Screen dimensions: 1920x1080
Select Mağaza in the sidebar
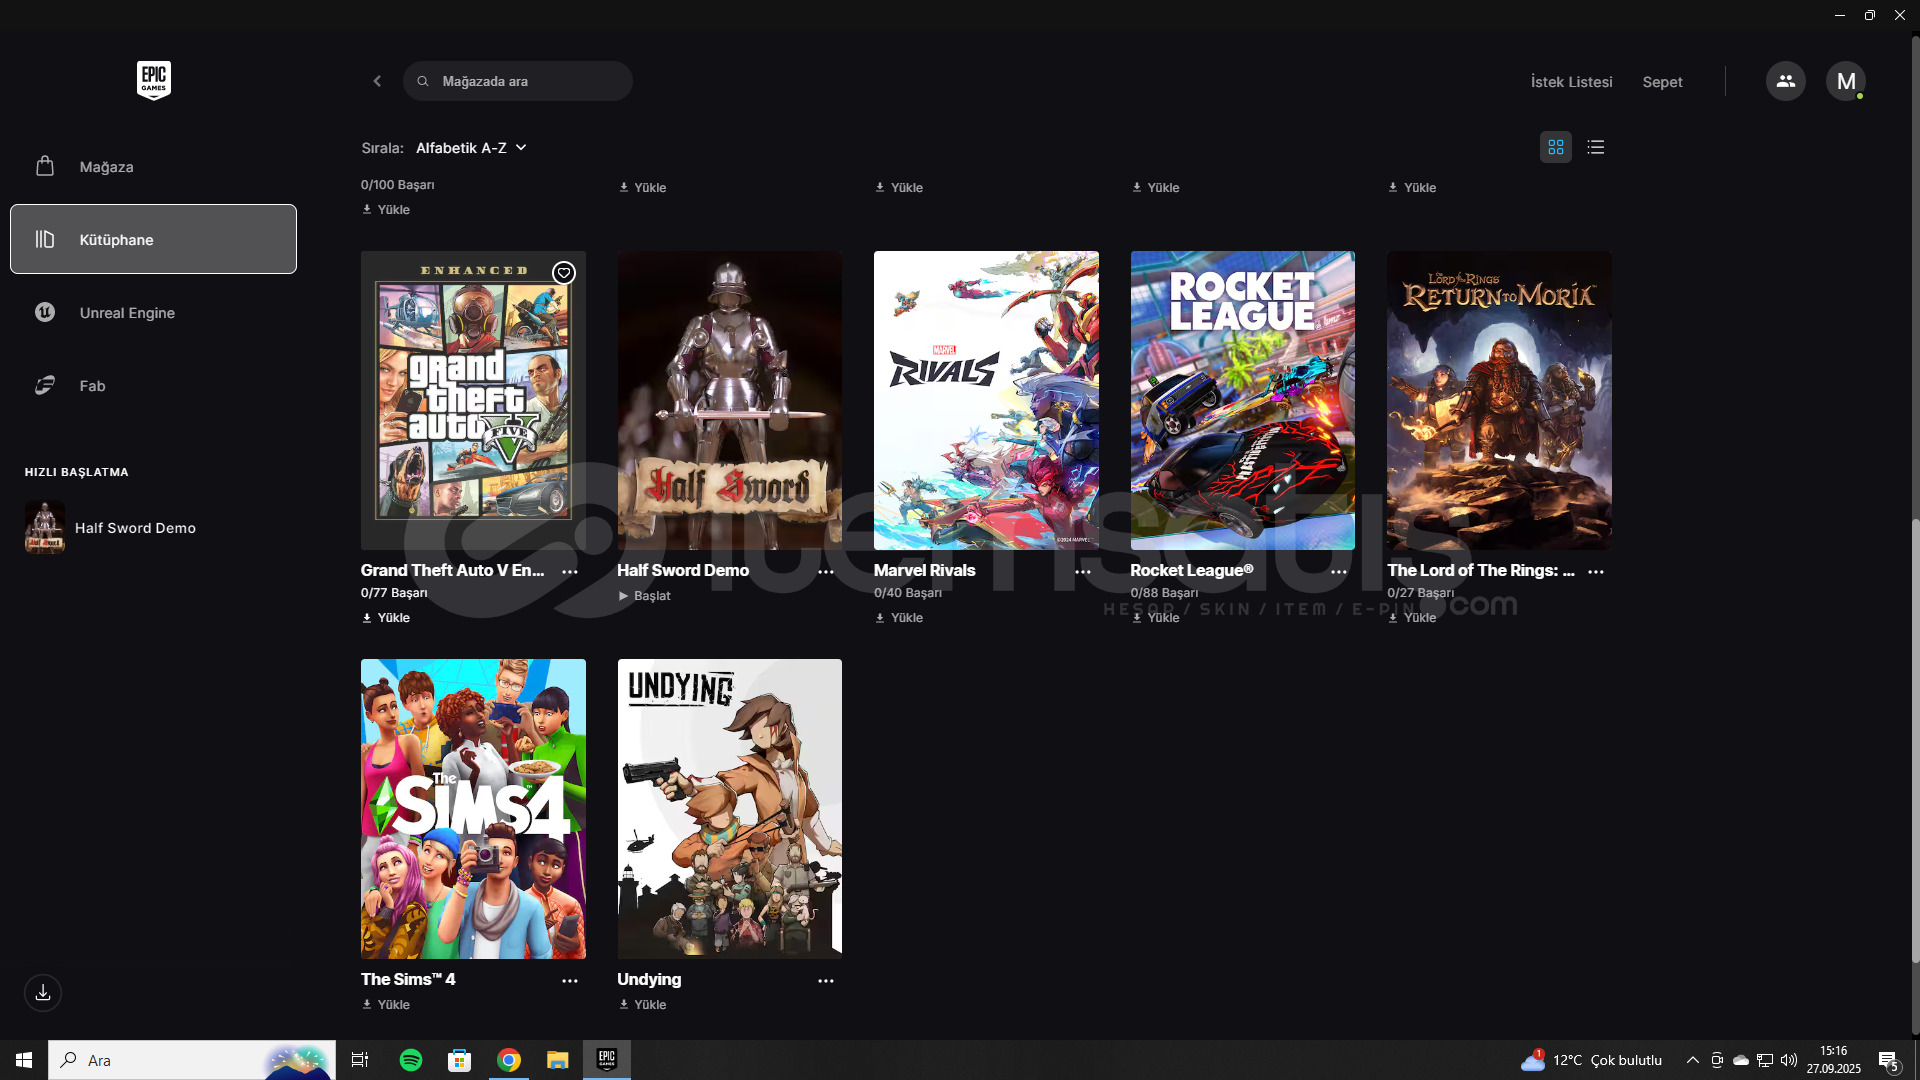click(x=106, y=167)
